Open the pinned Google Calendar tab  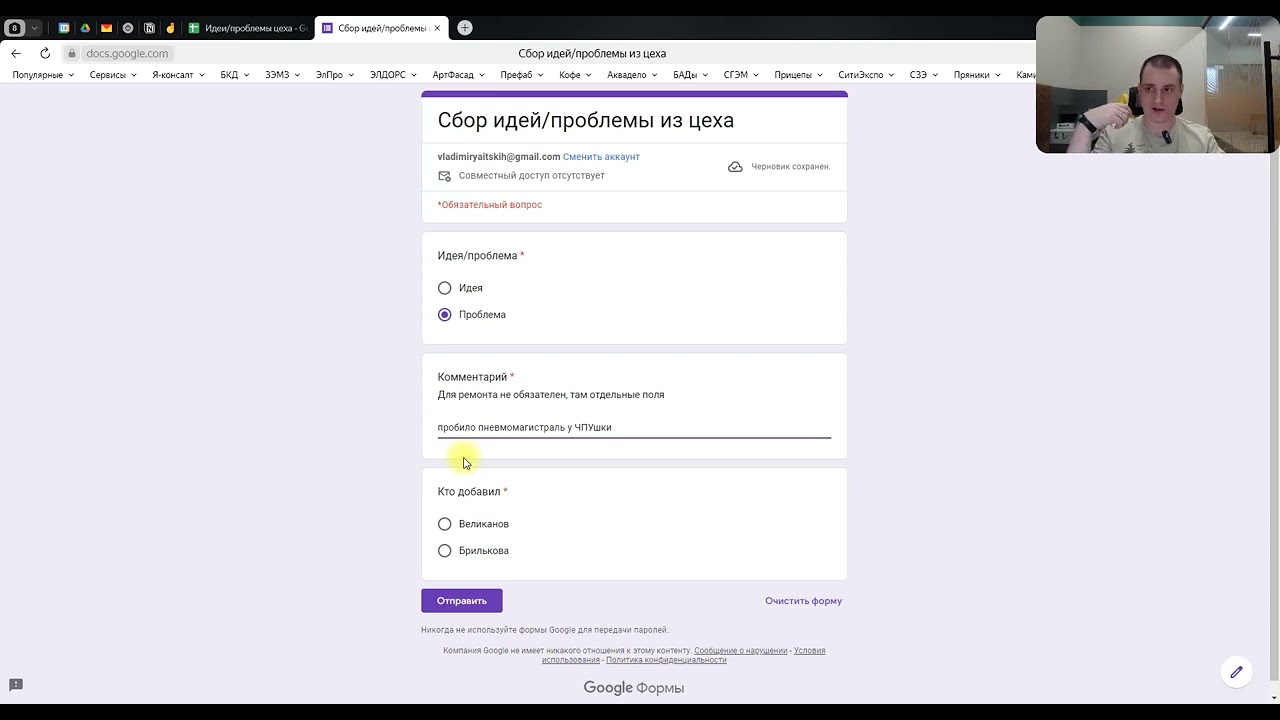pos(64,28)
